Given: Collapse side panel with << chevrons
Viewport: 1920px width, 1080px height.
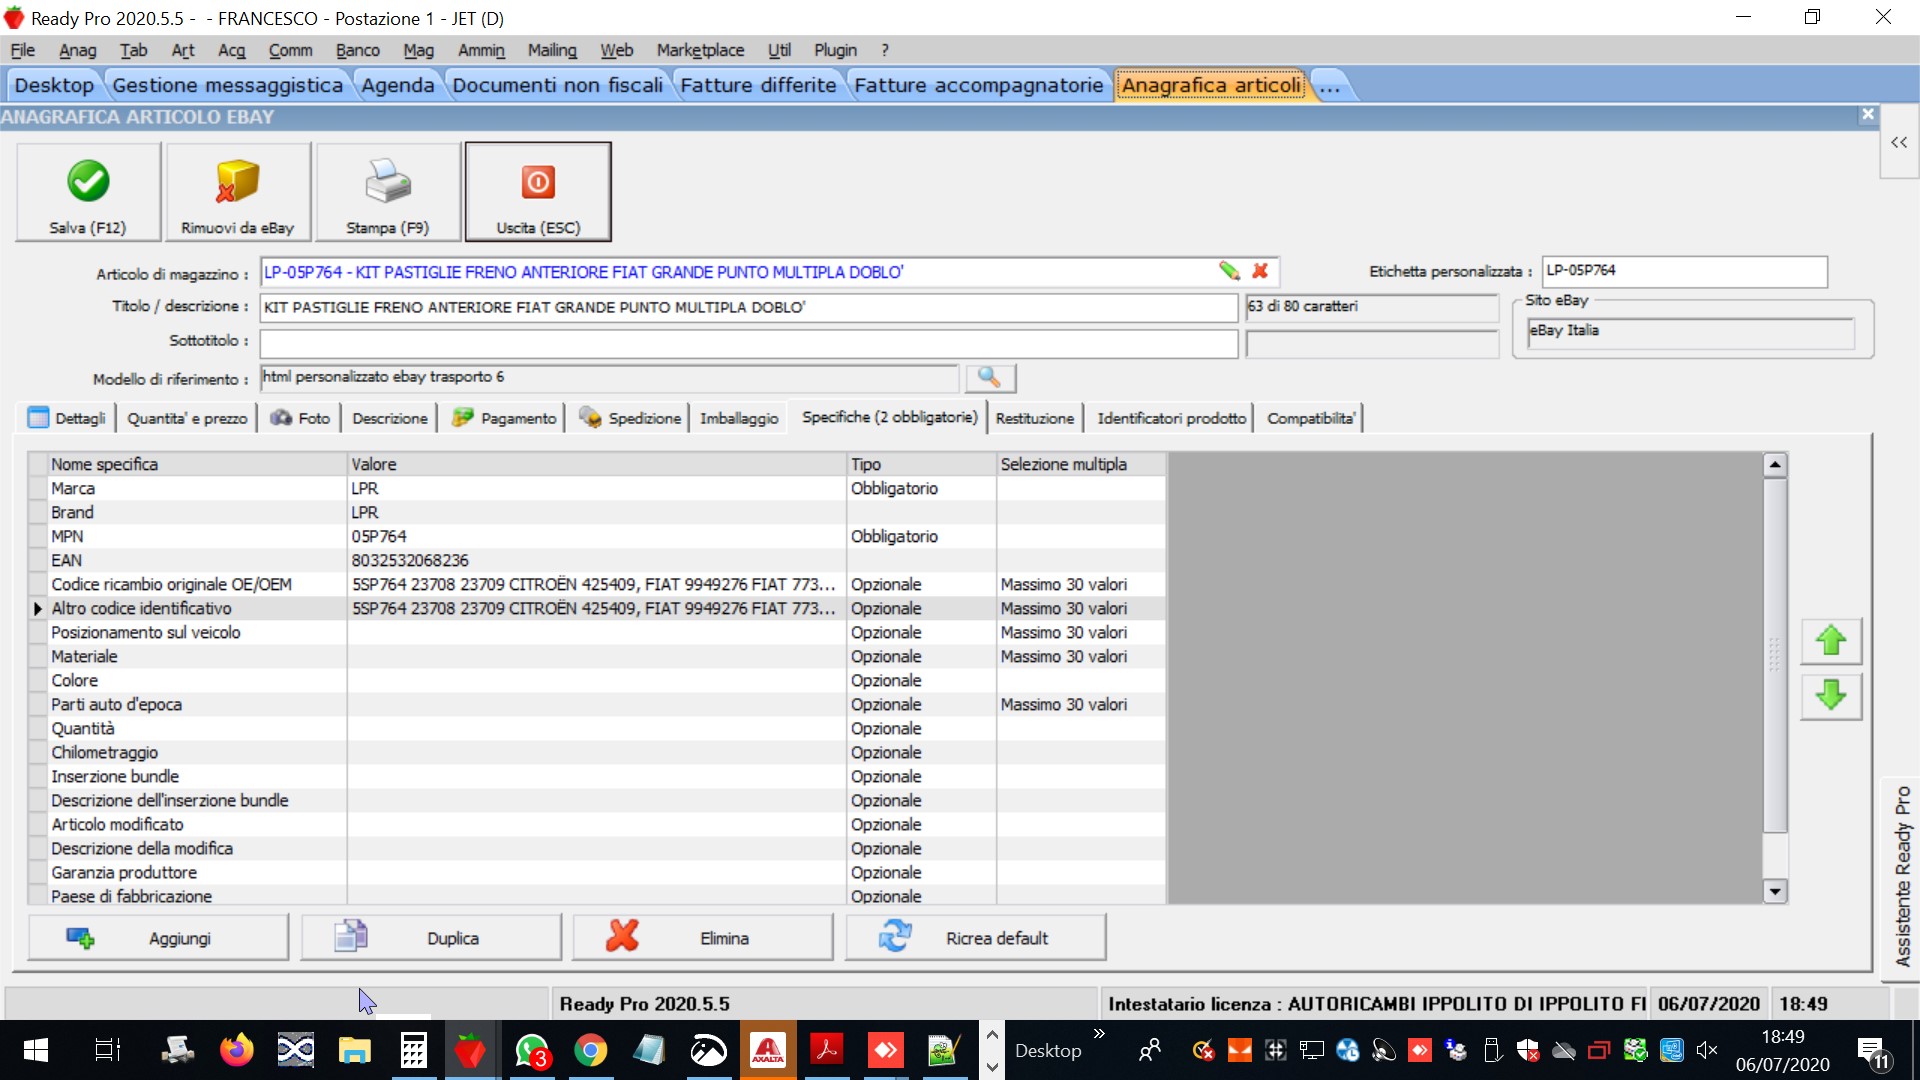Looking at the screenshot, I should [x=1898, y=143].
